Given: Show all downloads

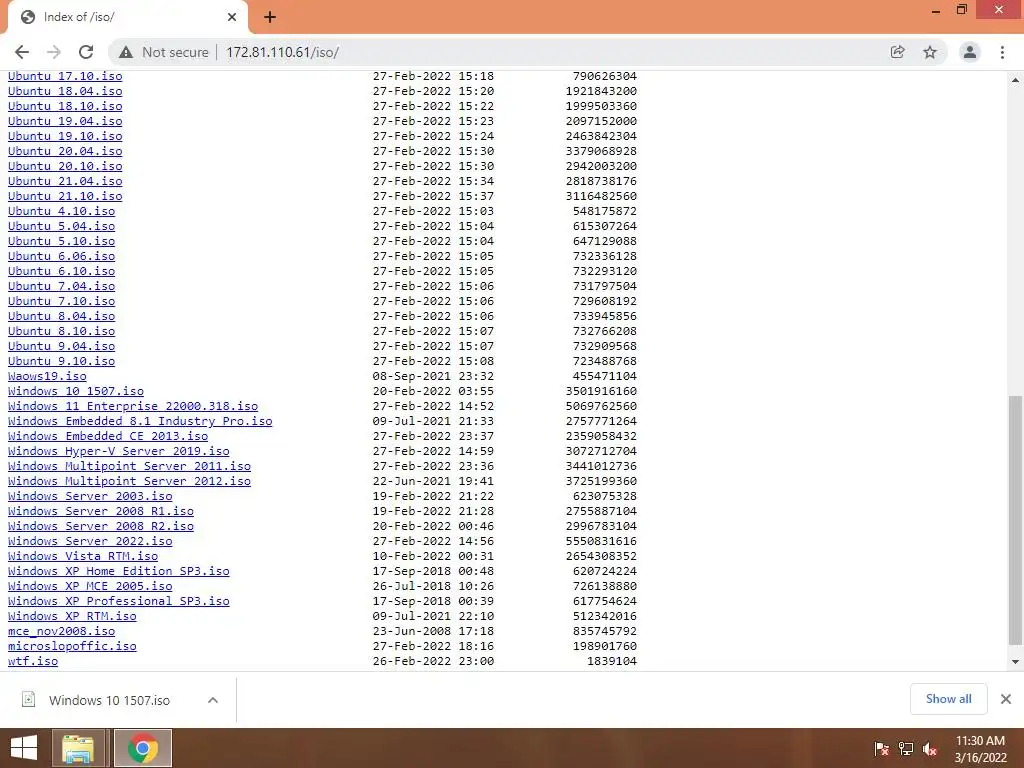Looking at the screenshot, I should coord(948,699).
